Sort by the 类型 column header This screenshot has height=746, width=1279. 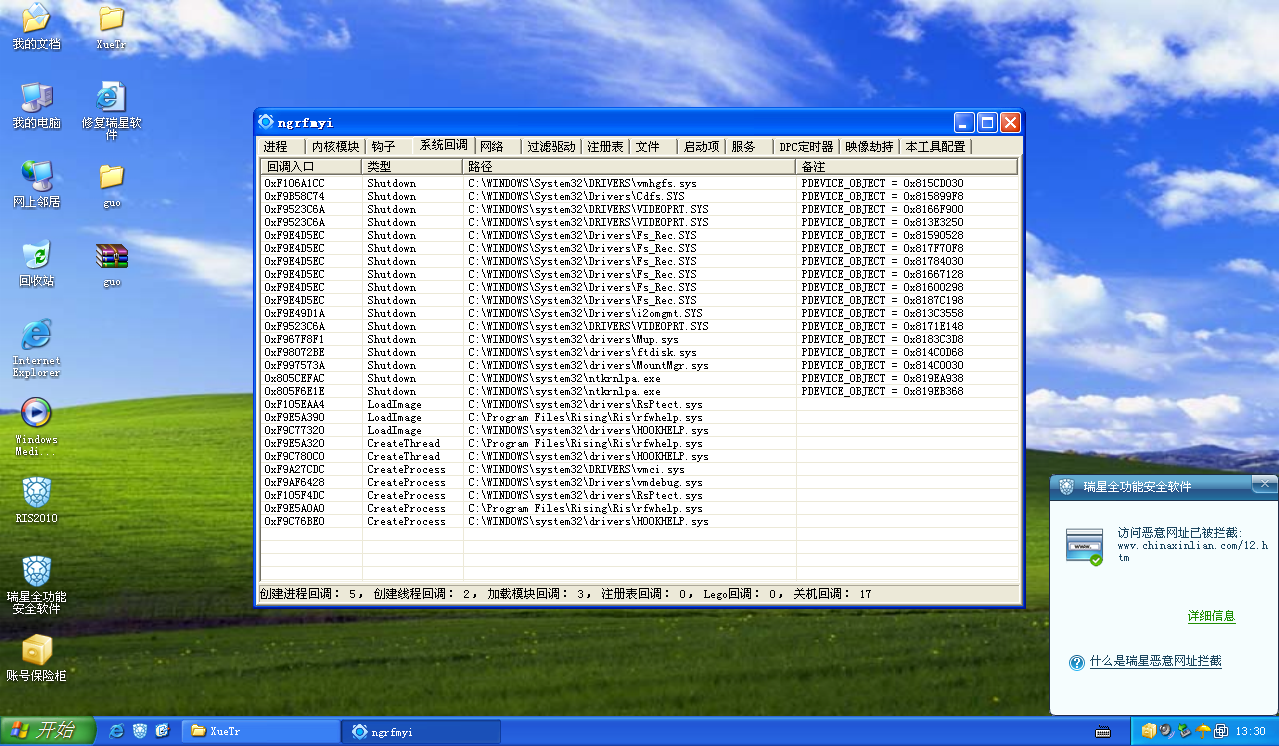[413, 166]
